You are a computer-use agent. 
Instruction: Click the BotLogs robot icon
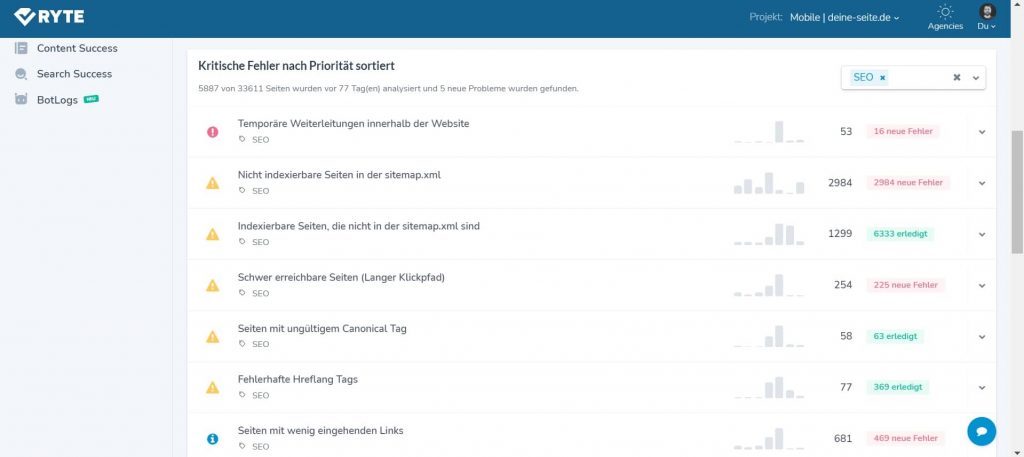[x=22, y=100]
